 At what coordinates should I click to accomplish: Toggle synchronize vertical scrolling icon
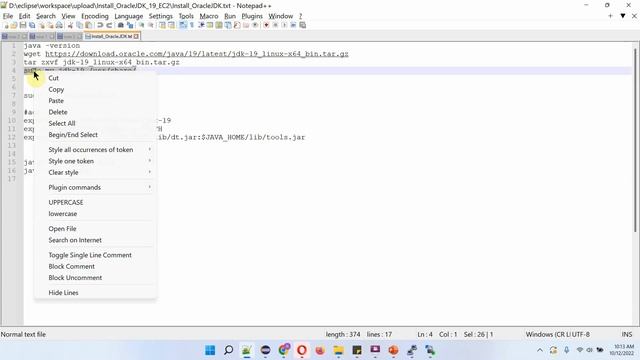(x=162, y=25)
